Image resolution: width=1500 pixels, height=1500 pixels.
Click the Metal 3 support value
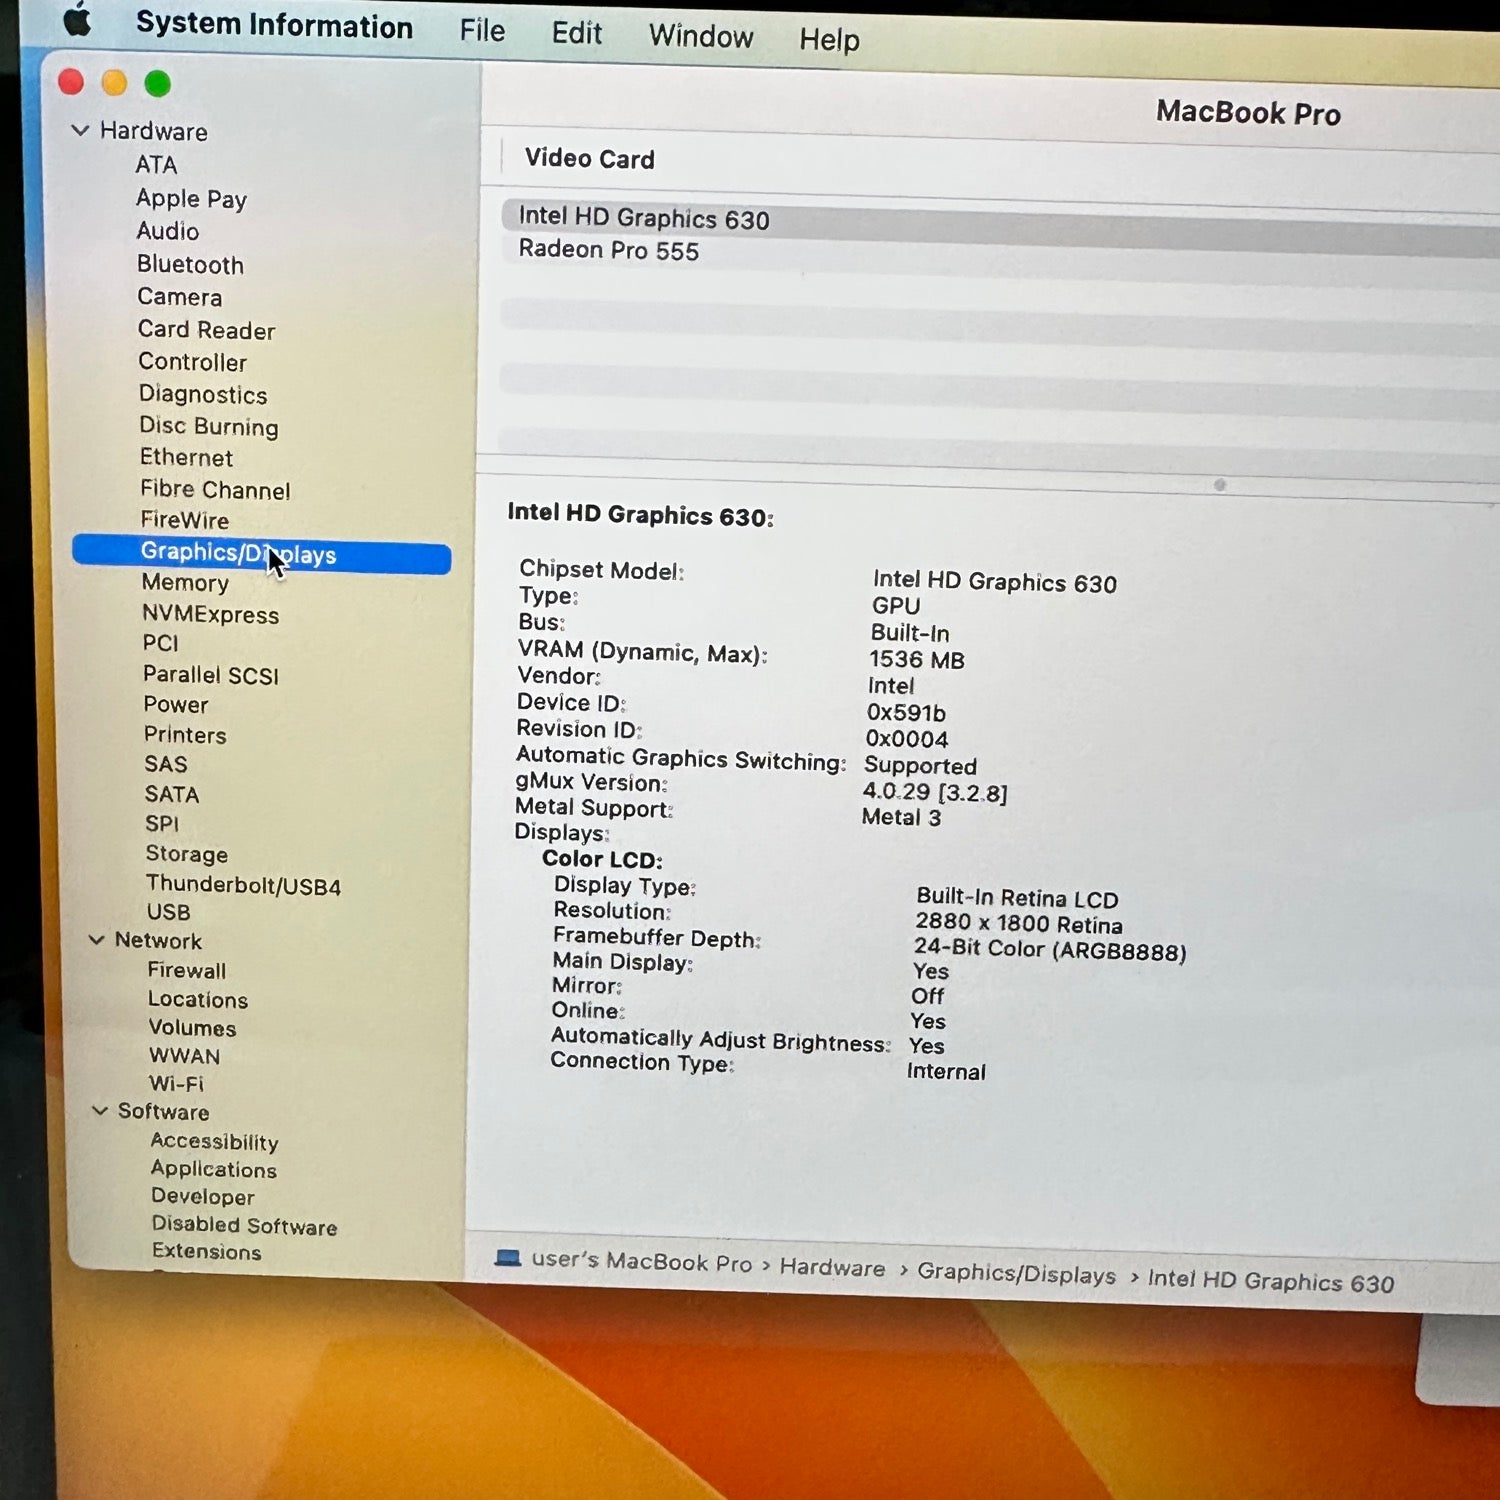pos(901,818)
